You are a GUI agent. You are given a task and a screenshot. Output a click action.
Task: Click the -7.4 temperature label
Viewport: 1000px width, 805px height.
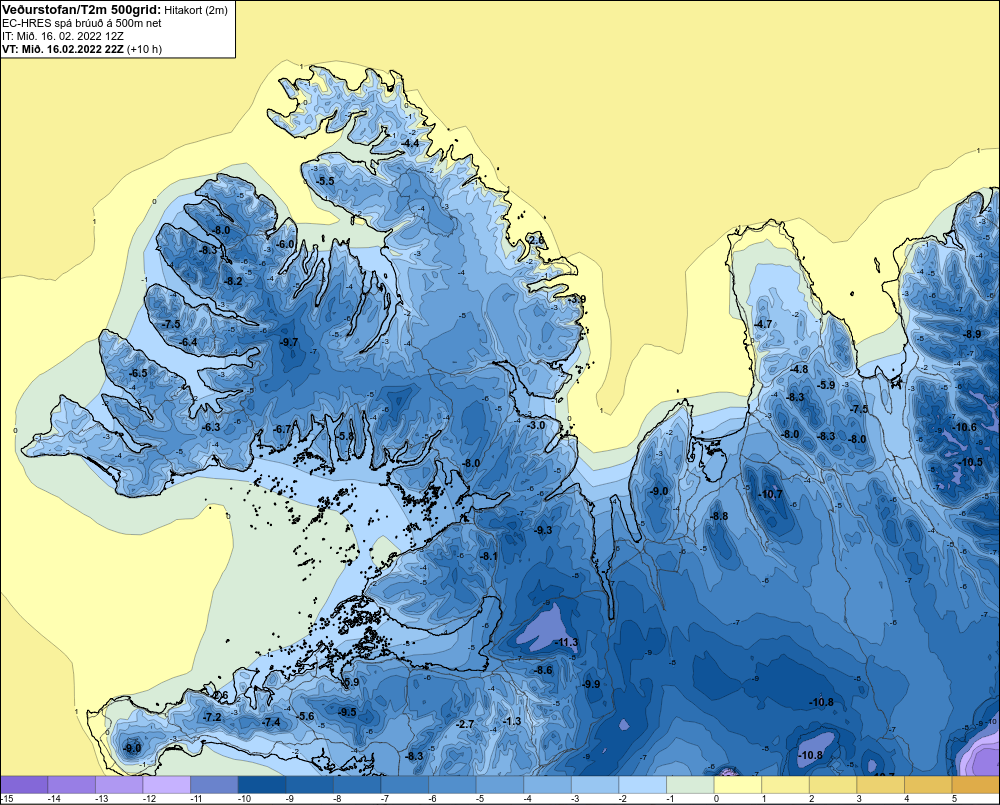click(x=271, y=722)
